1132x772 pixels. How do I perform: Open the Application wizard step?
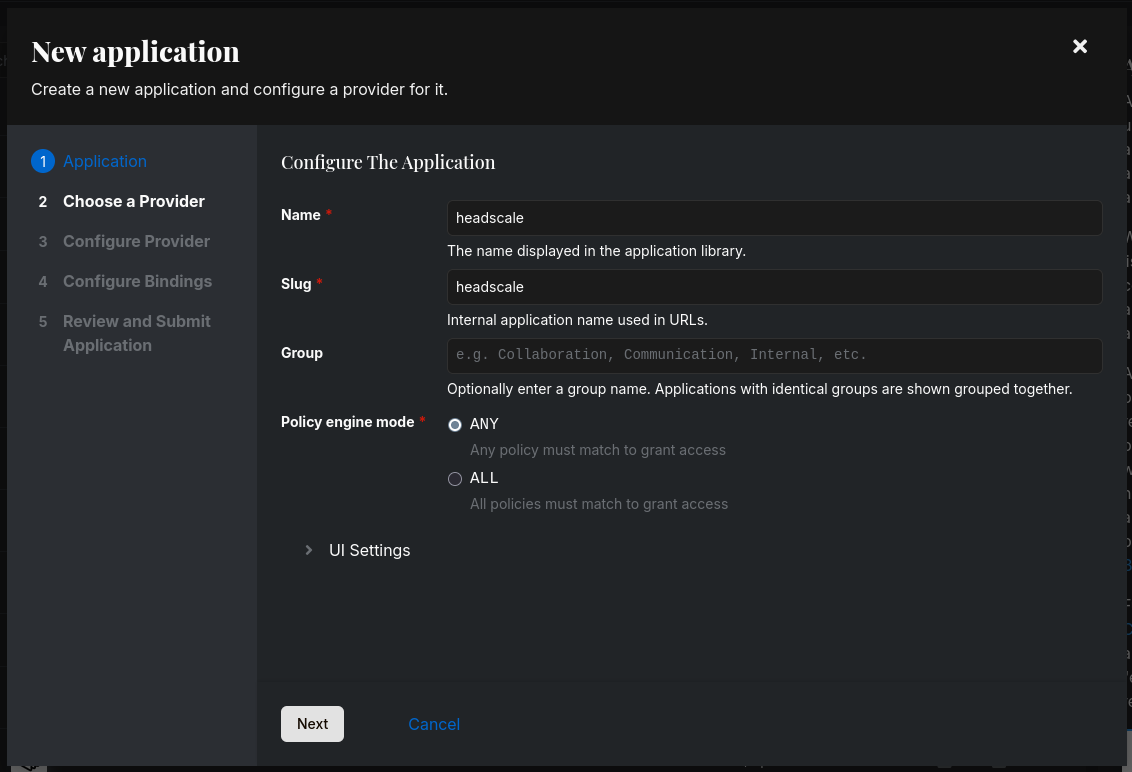pyautogui.click(x=105, y=161)
